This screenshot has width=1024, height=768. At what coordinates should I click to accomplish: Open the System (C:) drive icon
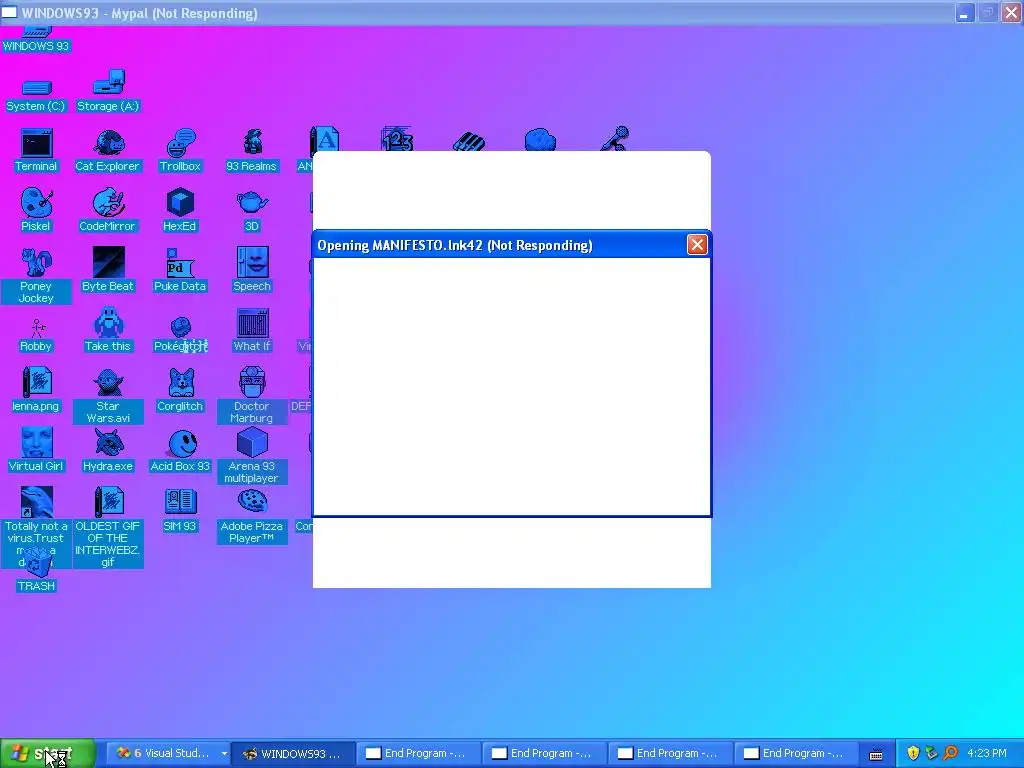tap(36, 95)
